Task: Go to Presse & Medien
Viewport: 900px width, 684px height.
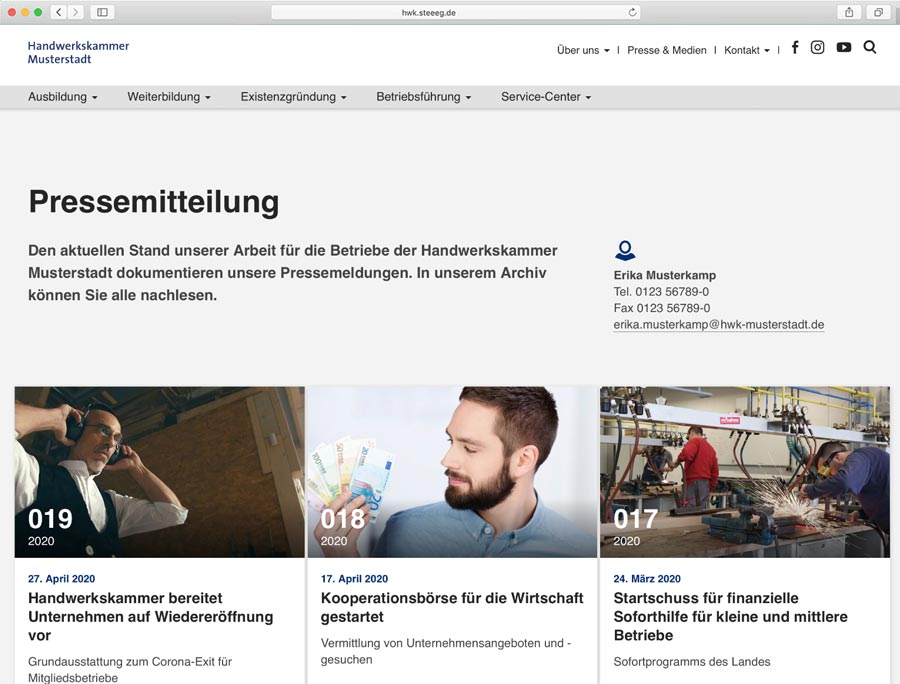Action: (x=667, y=50)
